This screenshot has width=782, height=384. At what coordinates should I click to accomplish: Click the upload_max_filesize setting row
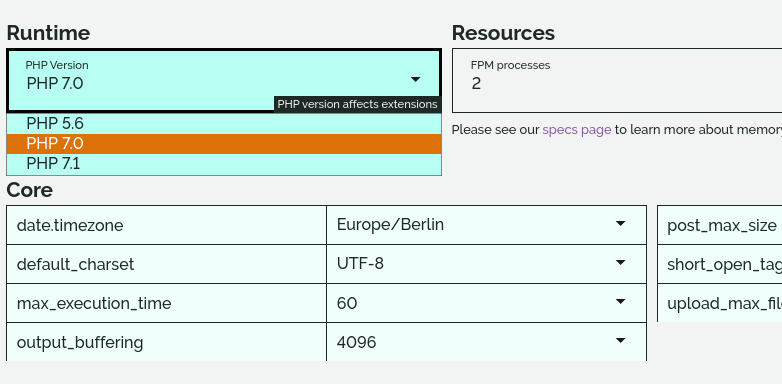(x=720, y=303)
